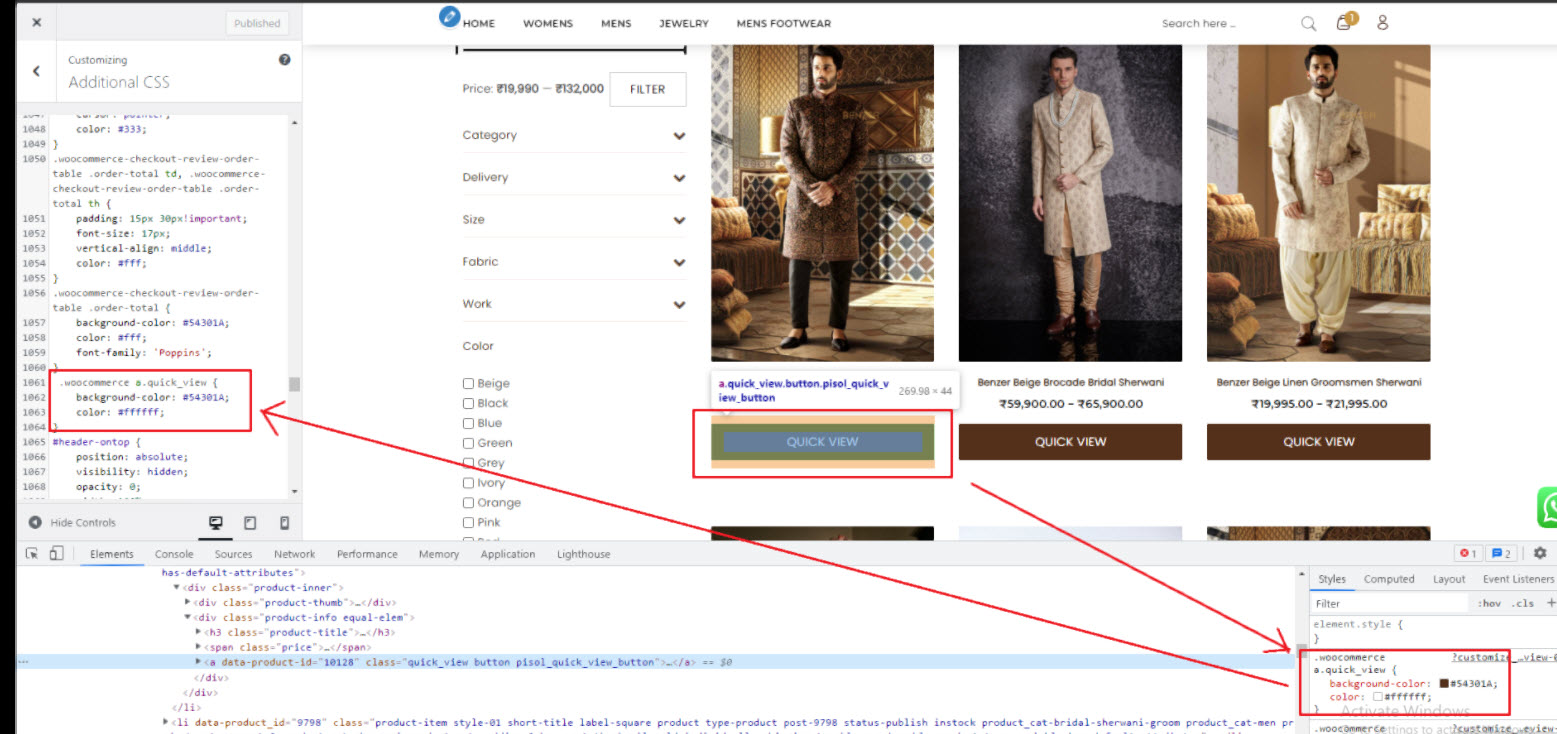Viewport: 1557px width, 734px height.
Task: Click the Published button
Action: tap(257, 23)
